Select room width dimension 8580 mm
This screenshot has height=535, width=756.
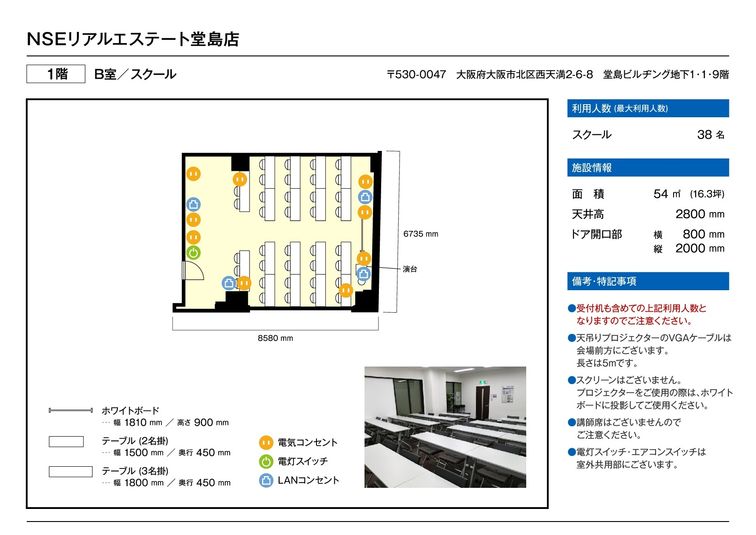click(275, 338)
